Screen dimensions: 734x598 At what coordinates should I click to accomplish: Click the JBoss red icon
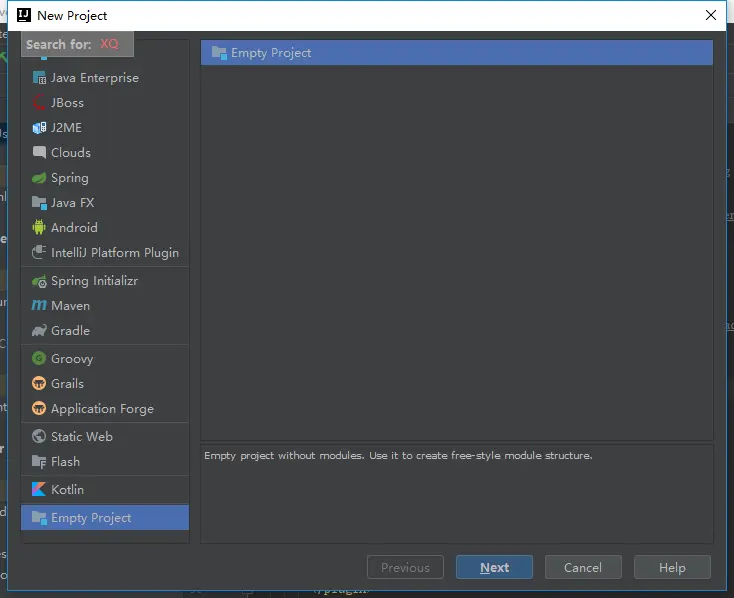tap(39, 103)
